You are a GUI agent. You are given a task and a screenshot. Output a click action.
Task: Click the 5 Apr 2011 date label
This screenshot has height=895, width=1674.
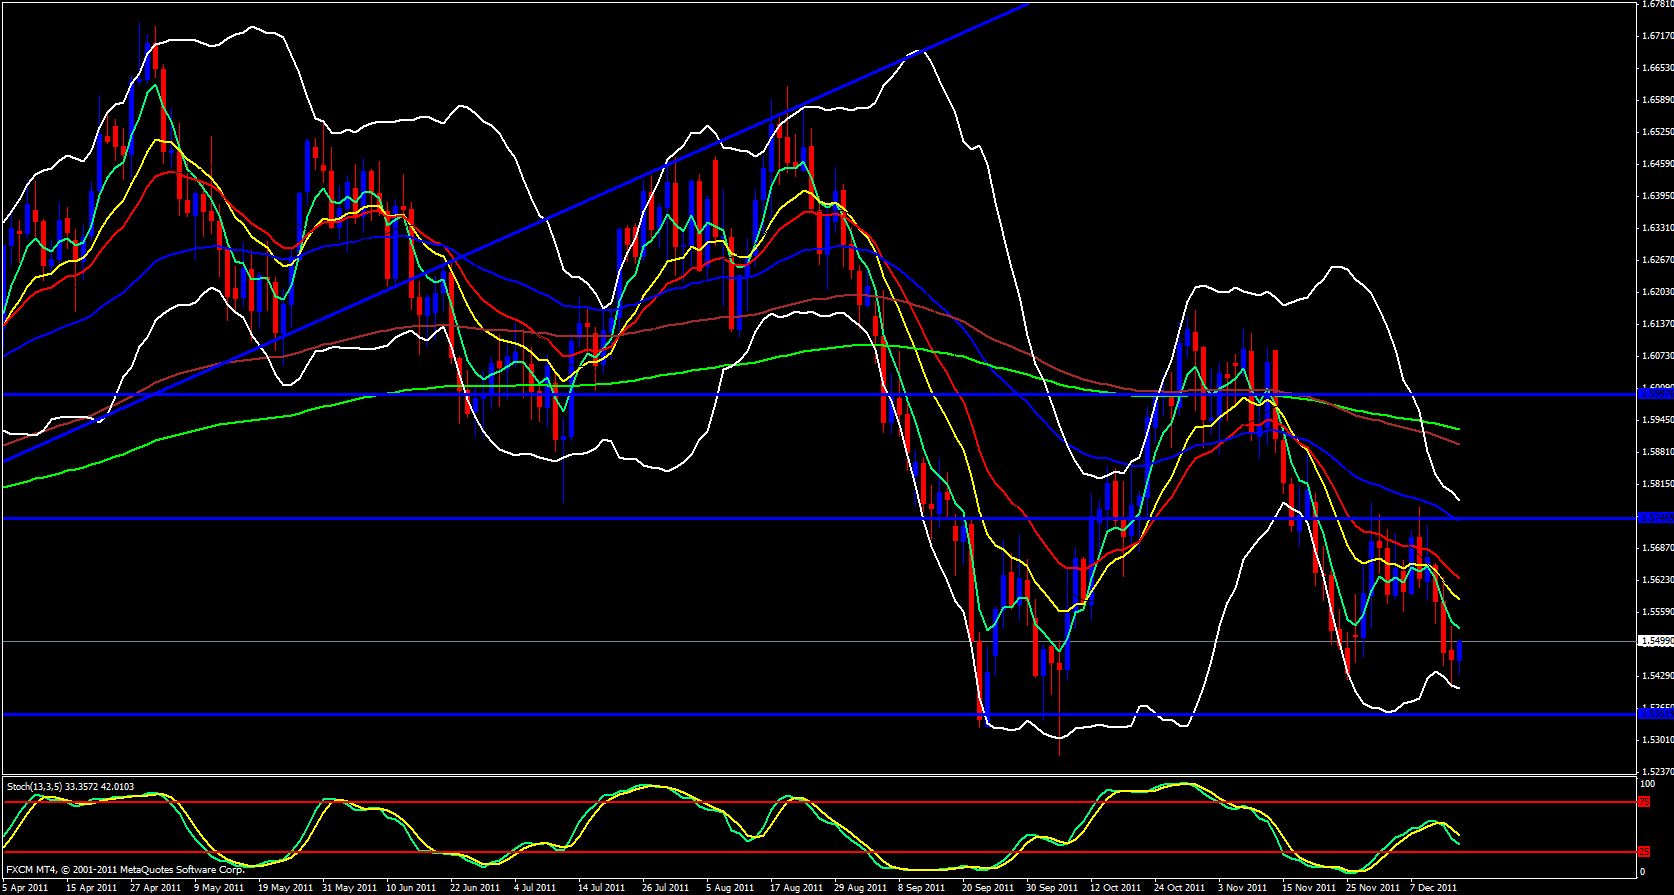[26, 887]
